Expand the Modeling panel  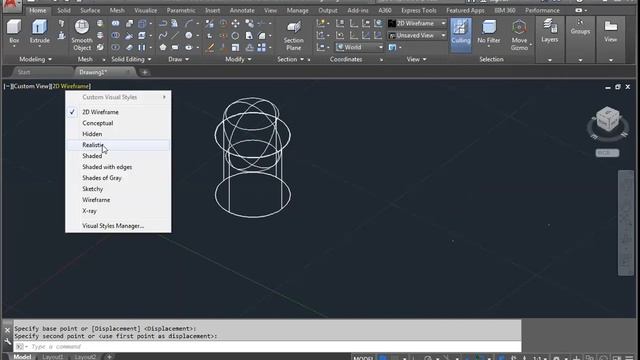click(36, 59)
